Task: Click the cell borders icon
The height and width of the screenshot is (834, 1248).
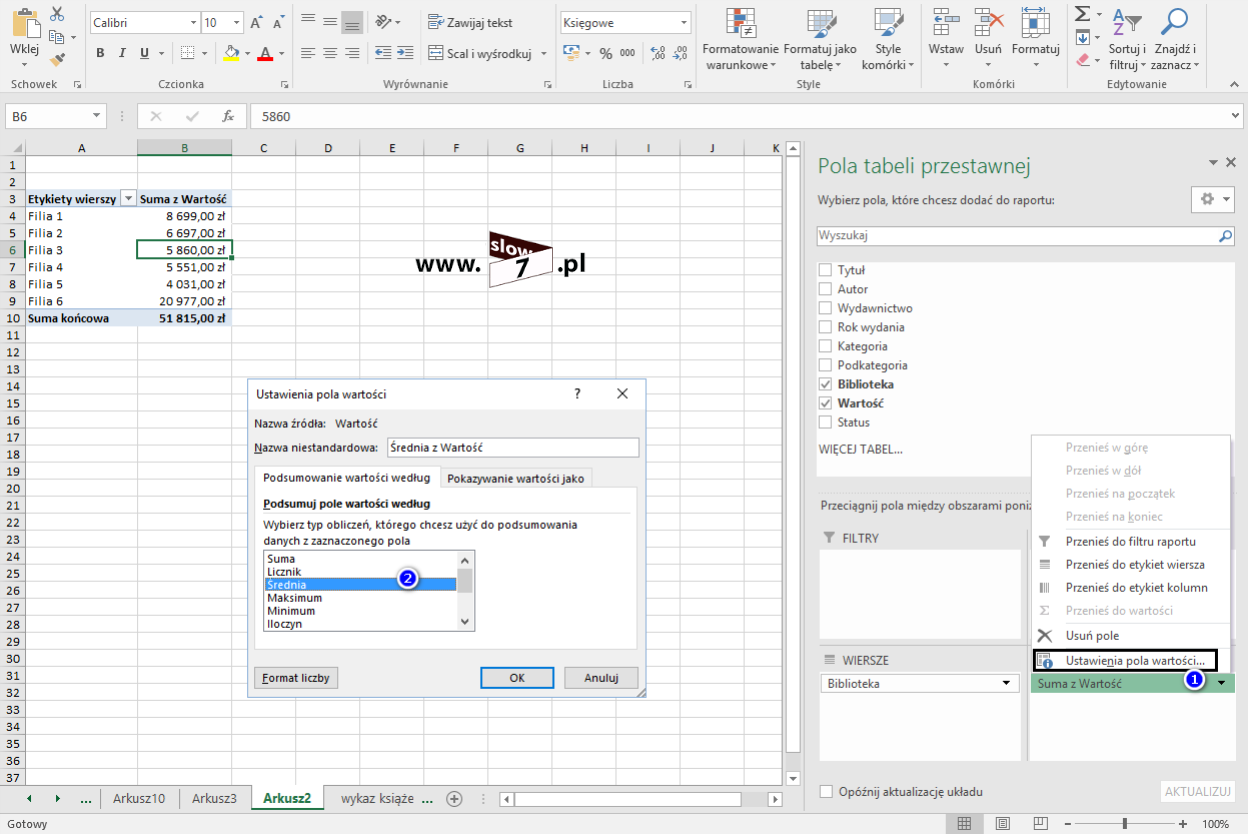Action: point(187,53)
